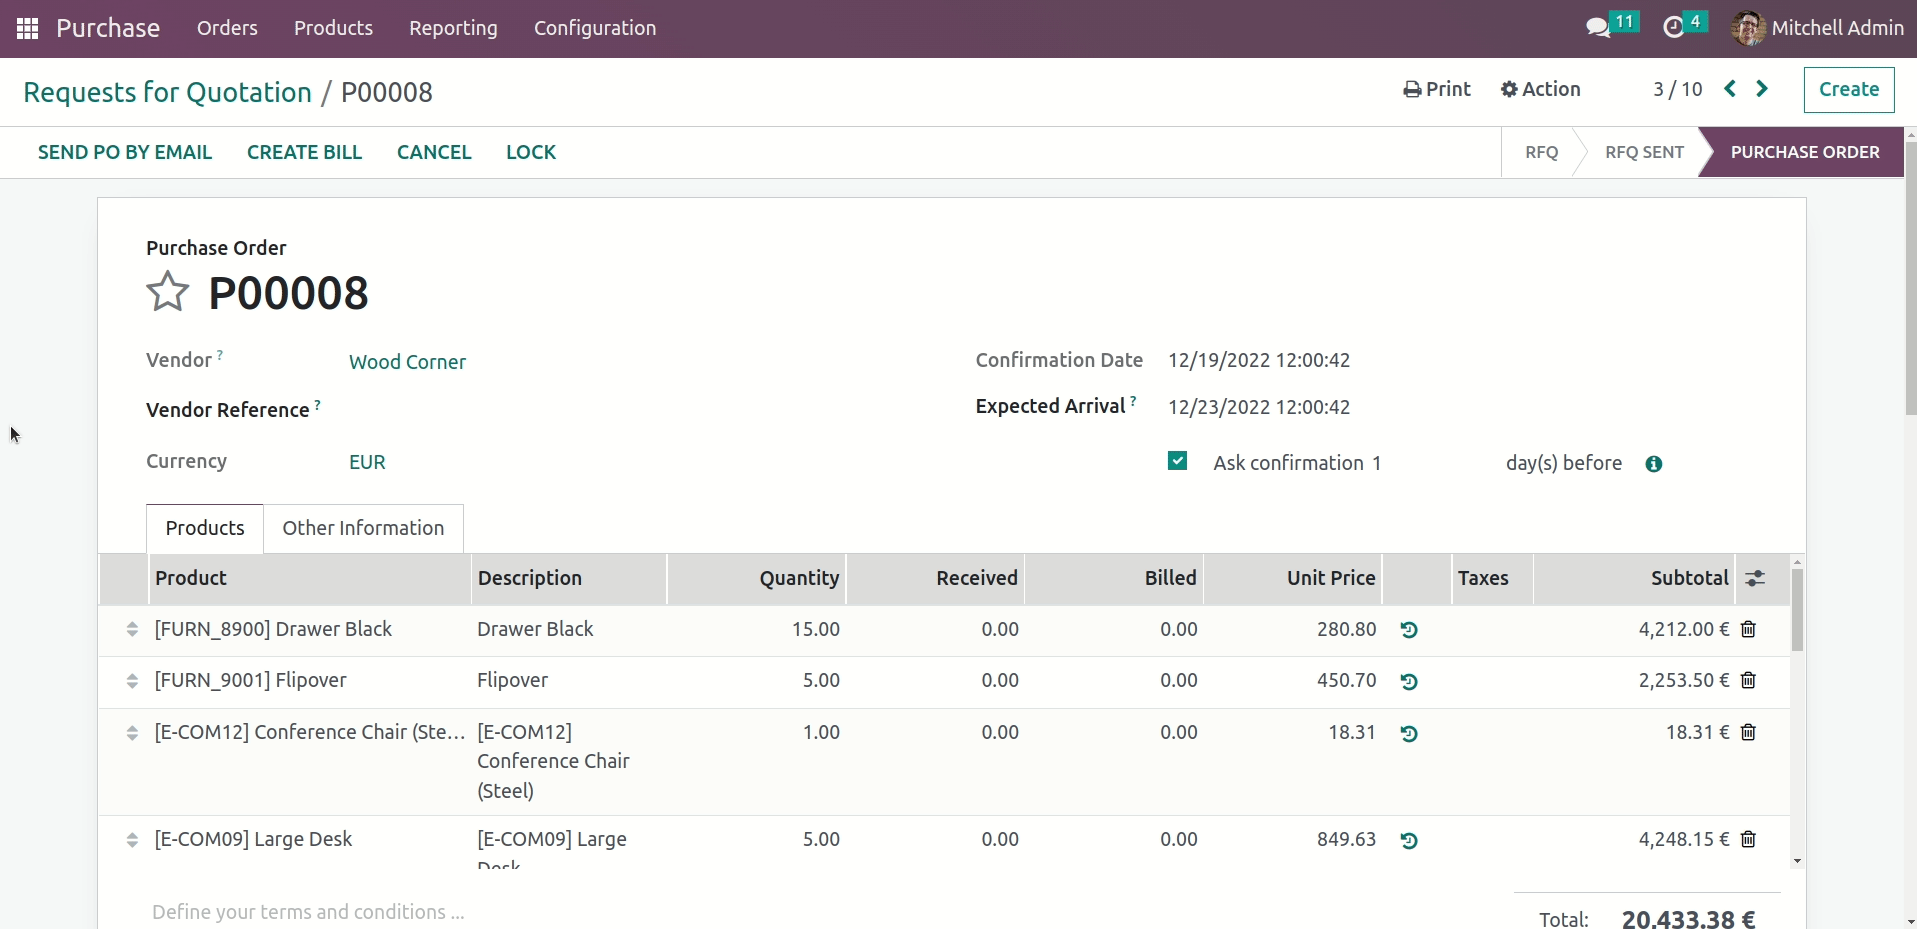Open the Wood Corner vendor link

pyautogui.click(x=407, y=362)
